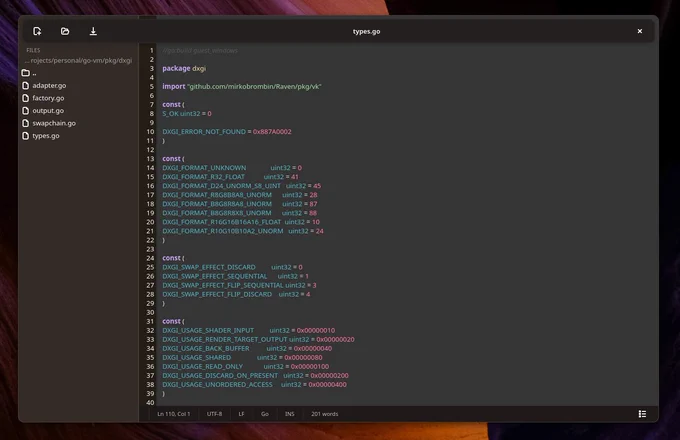Select types.go in file list

tap(46, 136)
